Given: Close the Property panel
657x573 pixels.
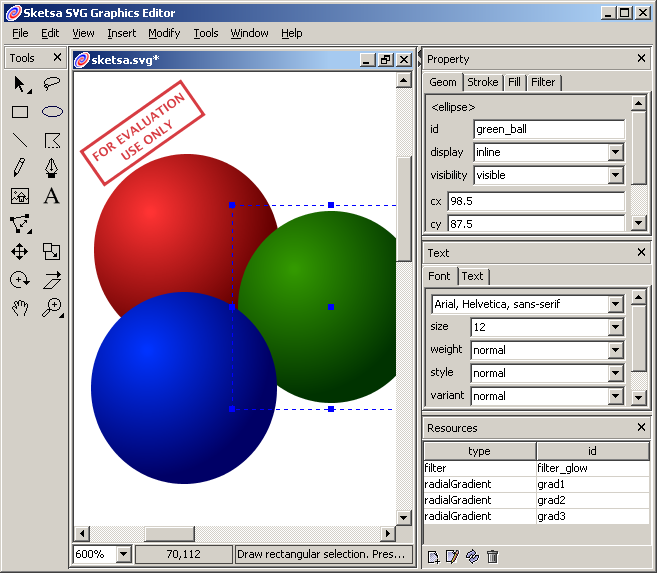Looking at the screenshot, I should pyautogui.click(x=641, y=58).
